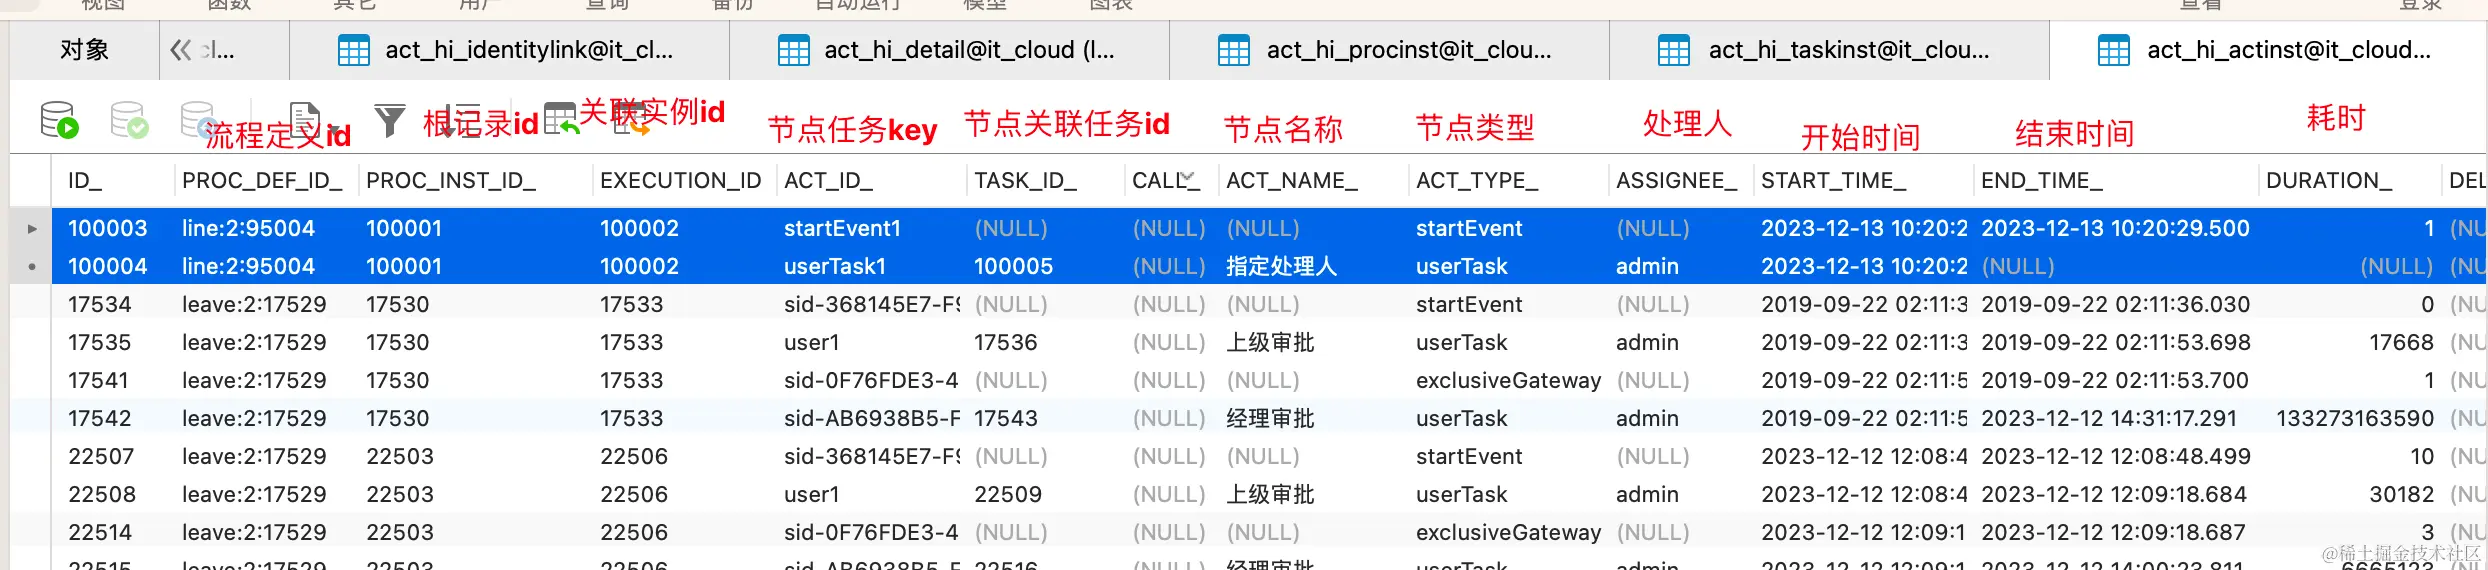This screenshot has height=570, width=2488.
Task: Click table icon on act_hi_procinst tab
Action: 1233,50
